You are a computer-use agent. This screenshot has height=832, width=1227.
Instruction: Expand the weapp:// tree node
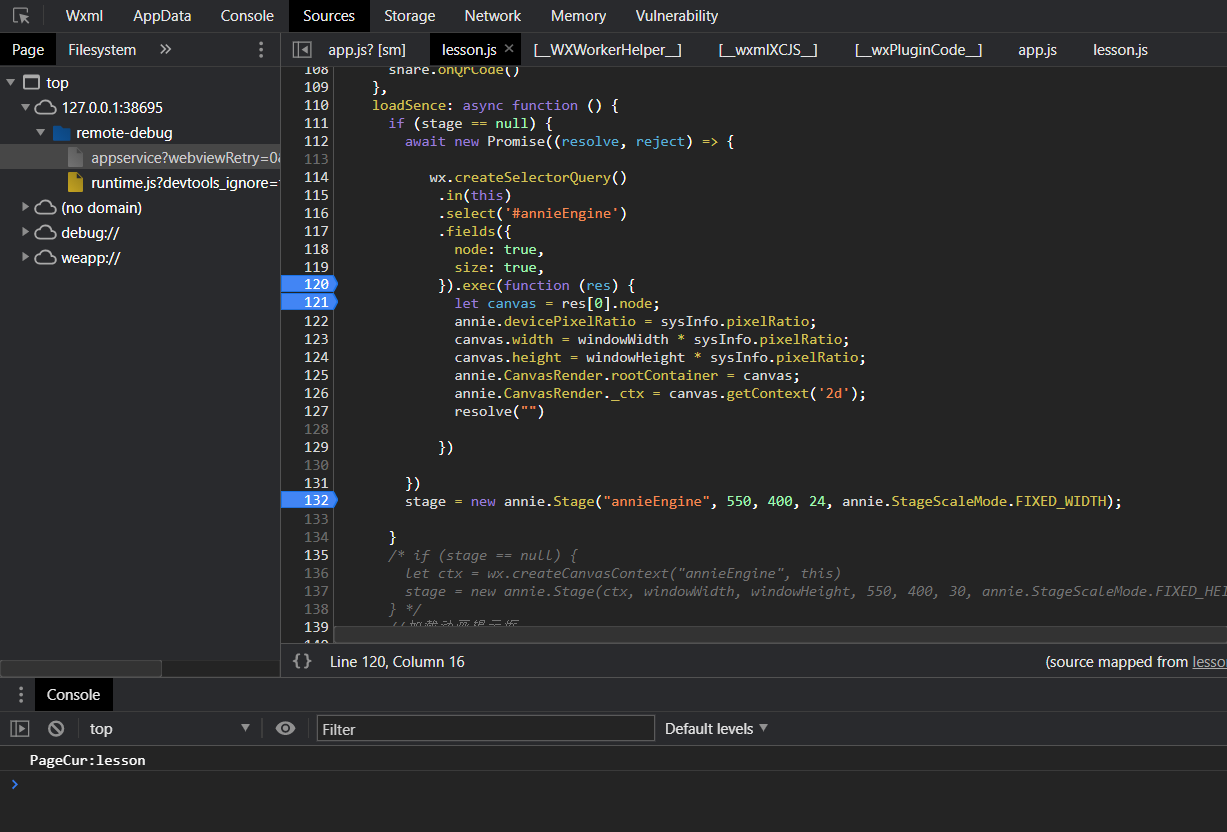pyautogui.click(x=26, y=258)
